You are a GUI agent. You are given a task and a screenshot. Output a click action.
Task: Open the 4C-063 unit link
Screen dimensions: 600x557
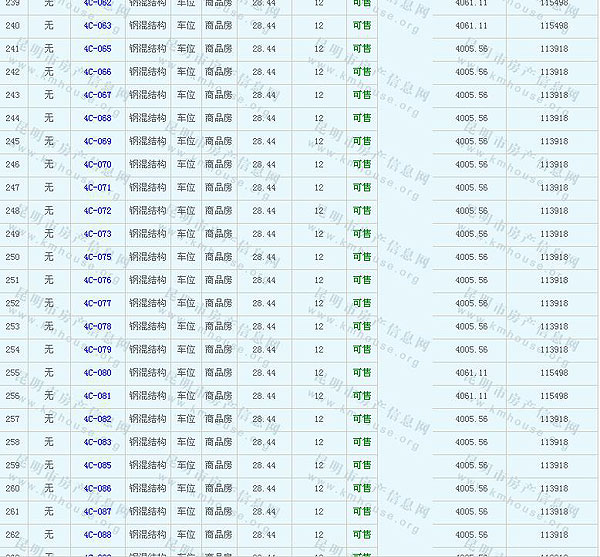[97, 25]
